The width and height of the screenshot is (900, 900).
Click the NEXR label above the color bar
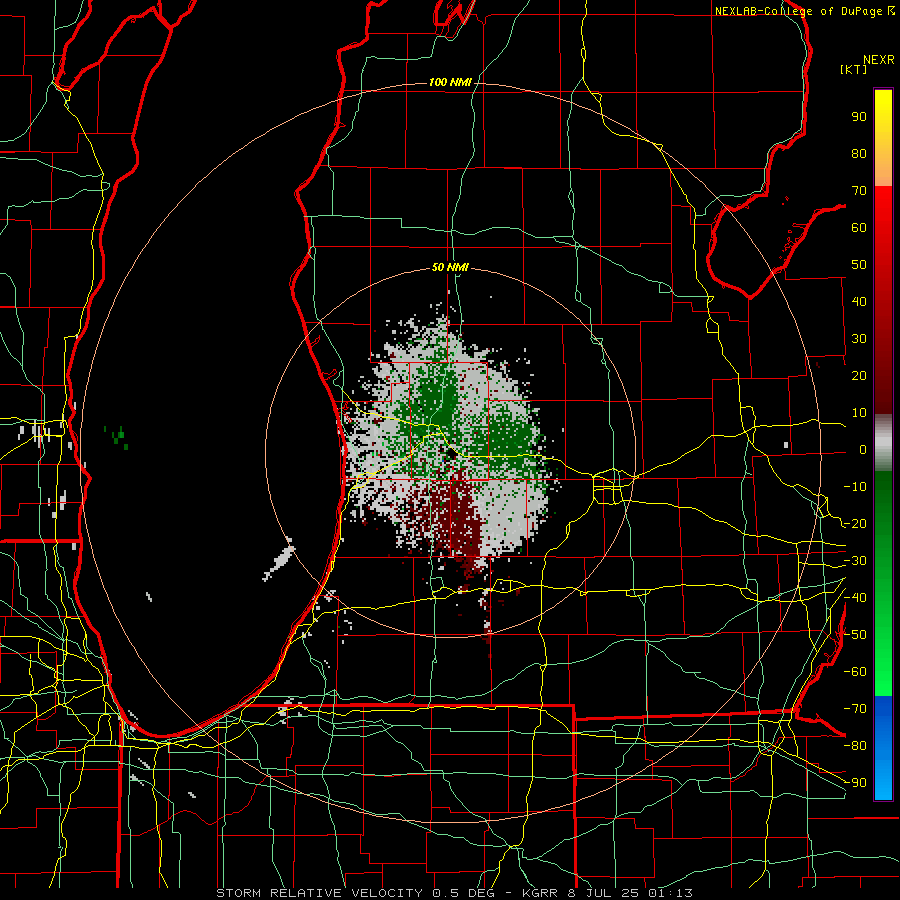pyautogui.click(x=879, y=60)
